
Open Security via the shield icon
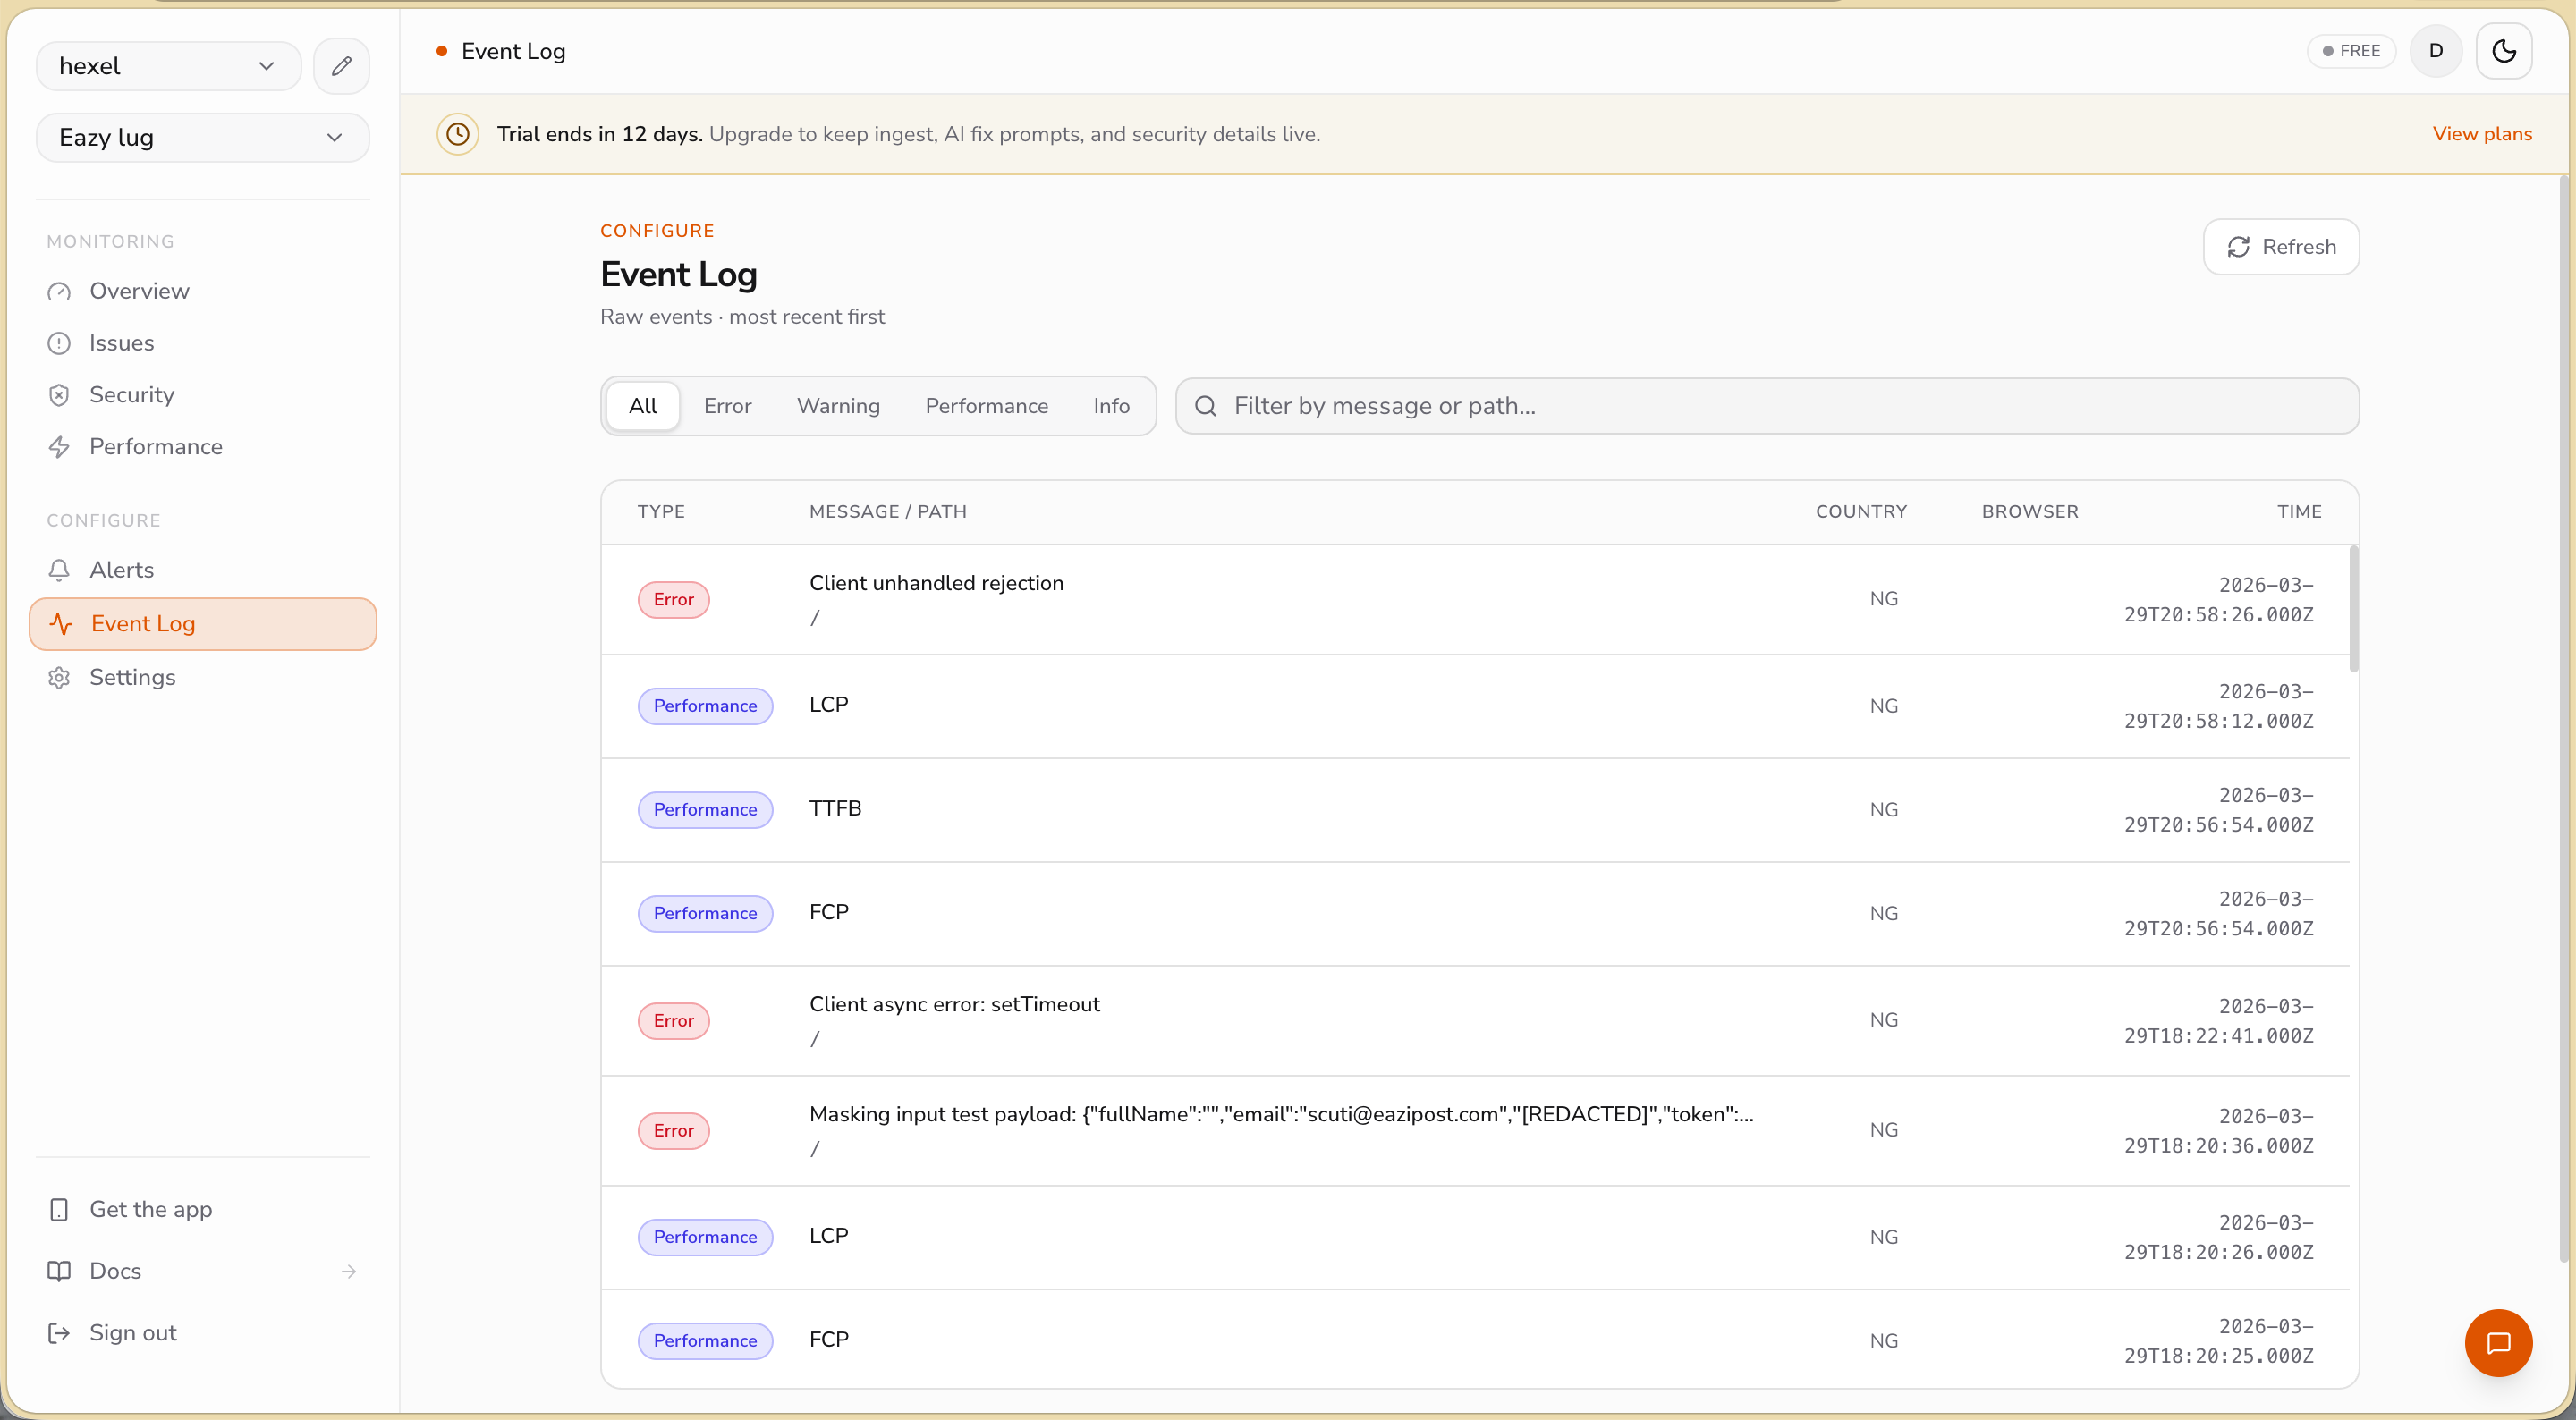tap(59, 395)
